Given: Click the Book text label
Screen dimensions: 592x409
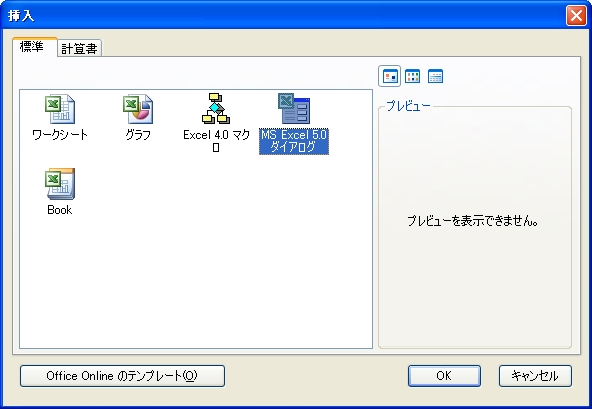Looking at the screenshot, I should pos(60,210).
